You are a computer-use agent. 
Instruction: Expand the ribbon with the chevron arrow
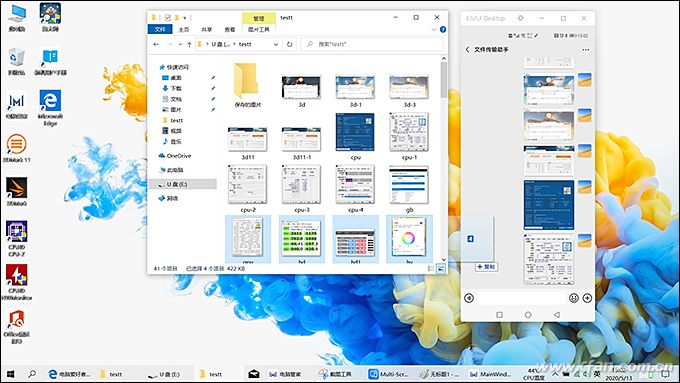434,29
